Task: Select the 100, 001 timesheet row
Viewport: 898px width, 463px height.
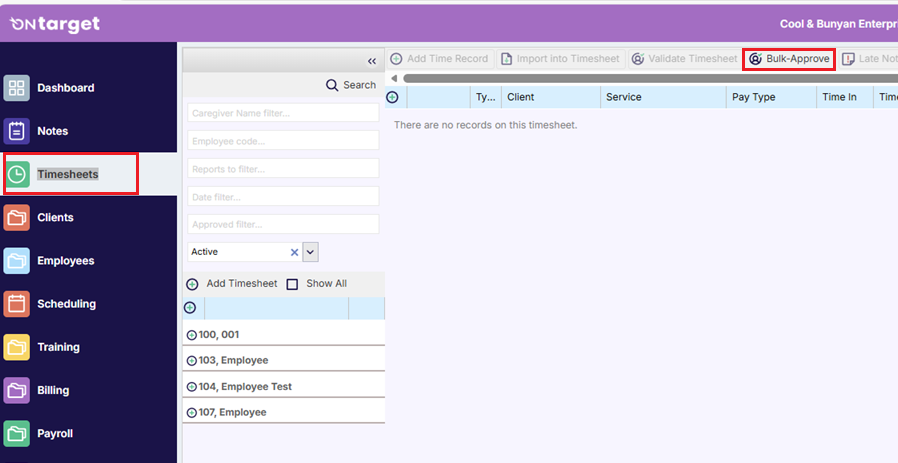Action: pos(283,335)
